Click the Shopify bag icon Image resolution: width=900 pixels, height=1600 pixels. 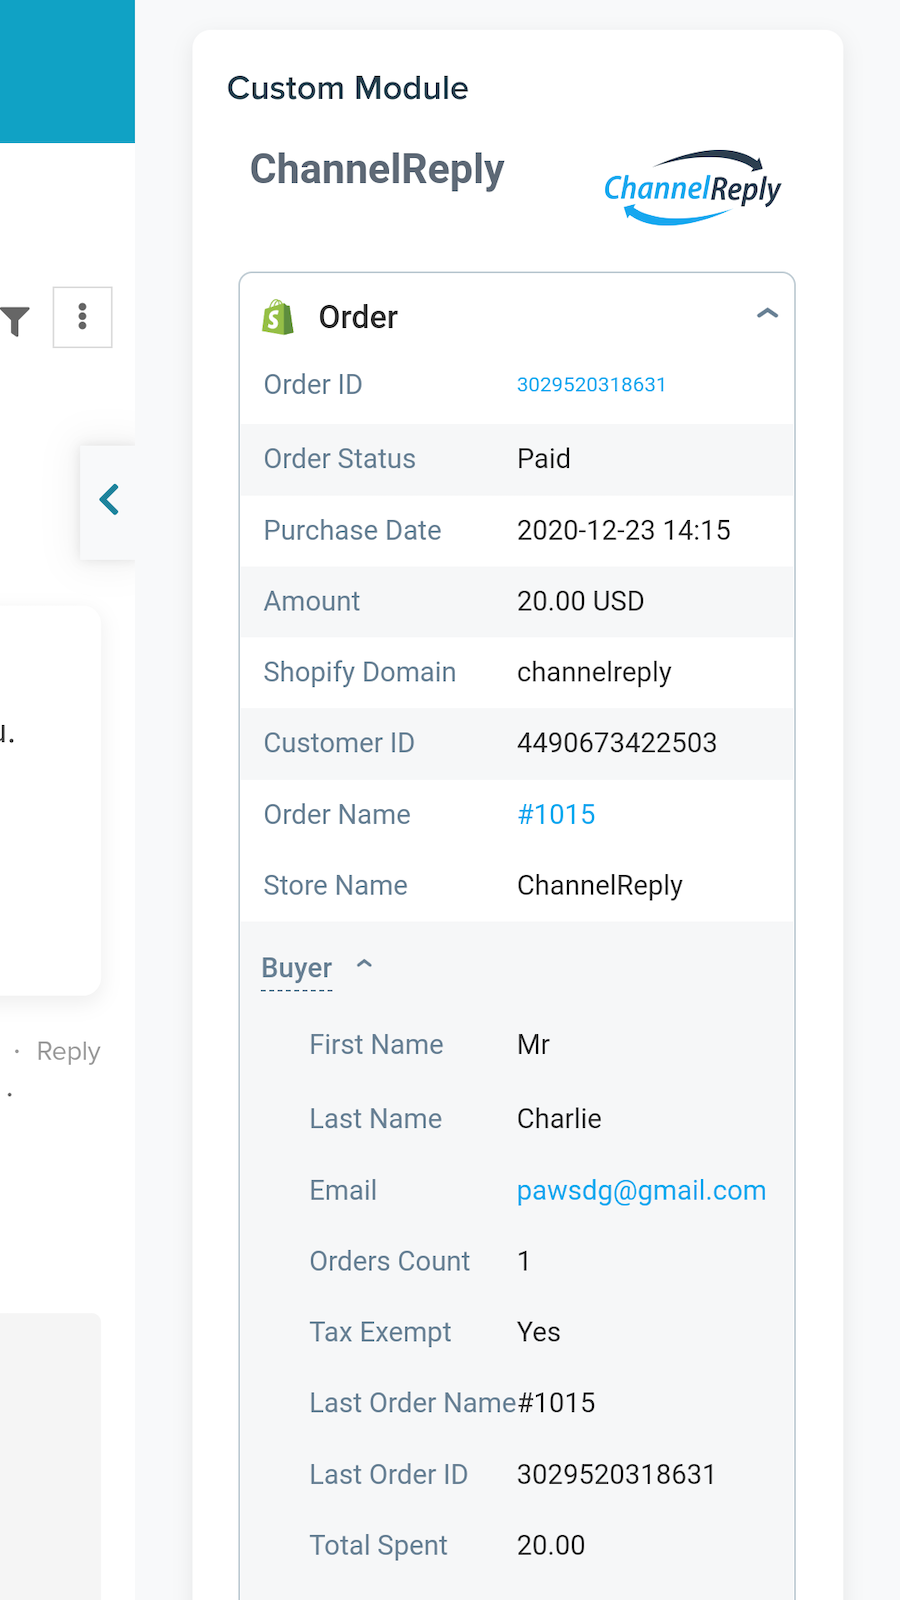278,317
